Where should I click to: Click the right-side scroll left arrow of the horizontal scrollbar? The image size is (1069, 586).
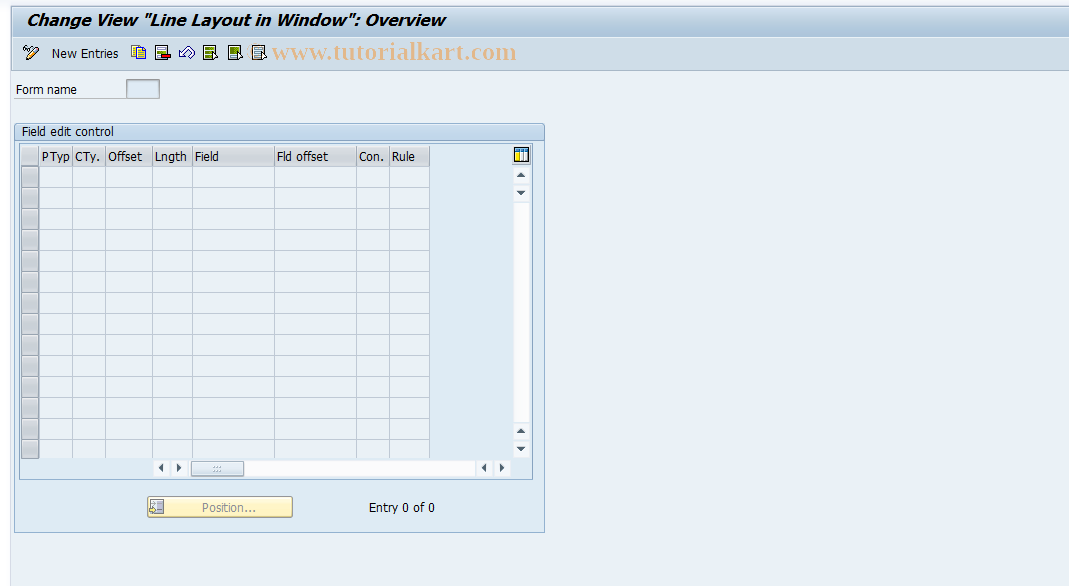click(484, 468)
